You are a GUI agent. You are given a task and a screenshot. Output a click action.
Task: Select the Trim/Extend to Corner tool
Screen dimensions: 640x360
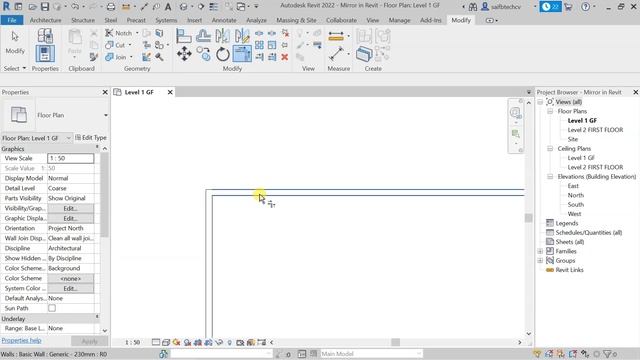pos(242,54)
